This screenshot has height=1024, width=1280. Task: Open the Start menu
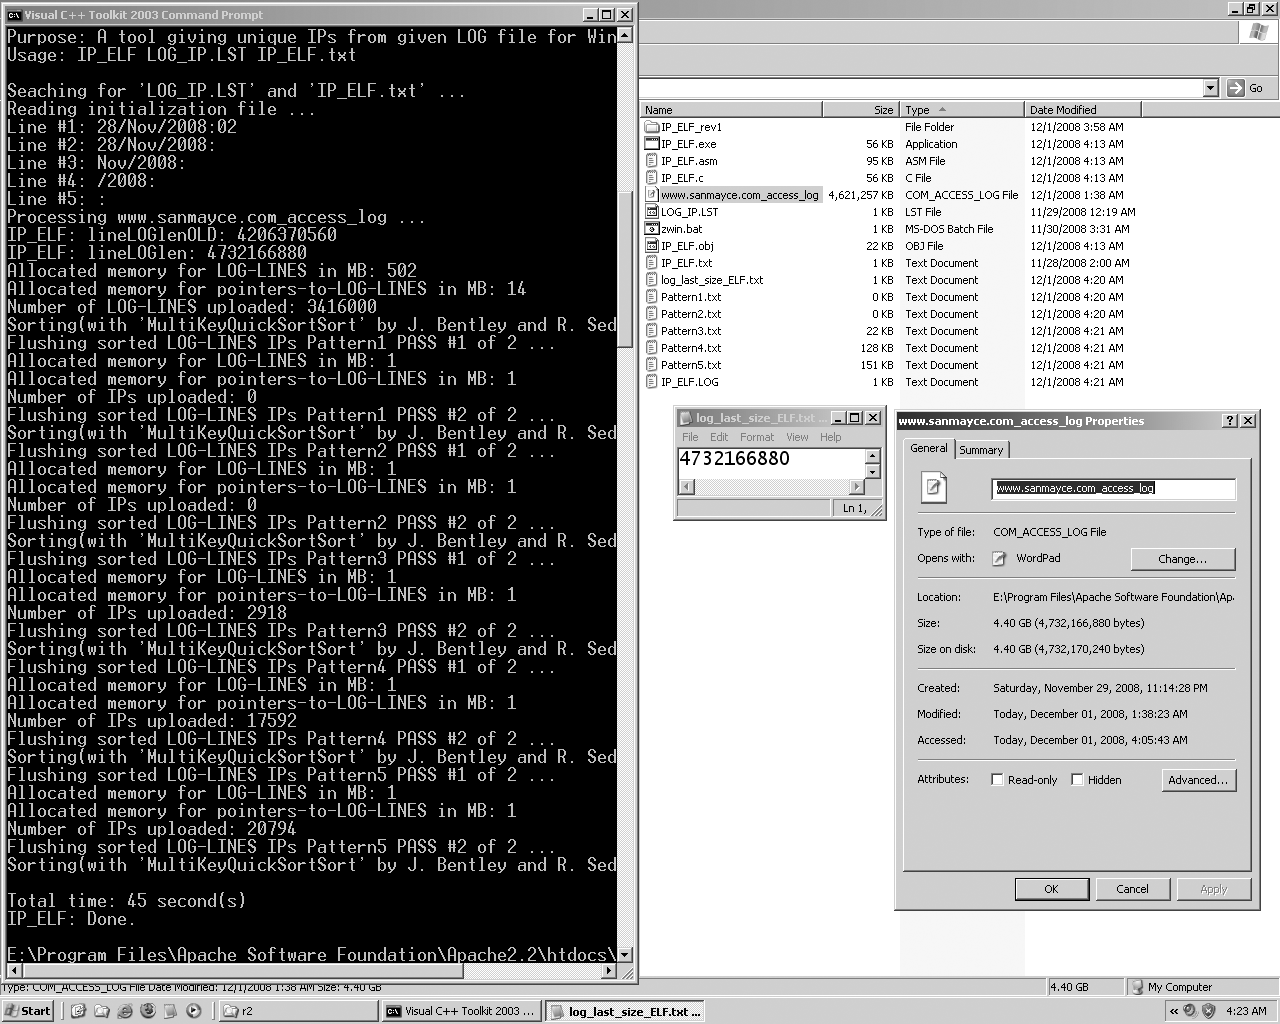point(28,1011)
